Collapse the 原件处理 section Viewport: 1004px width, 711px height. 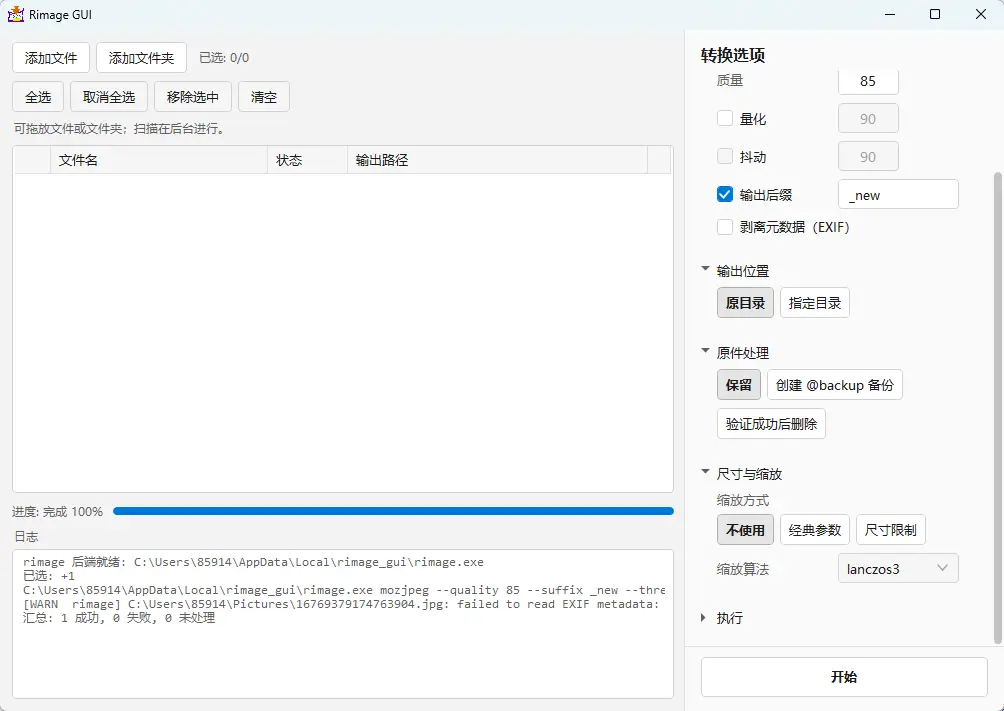click(x=705, y=351)
